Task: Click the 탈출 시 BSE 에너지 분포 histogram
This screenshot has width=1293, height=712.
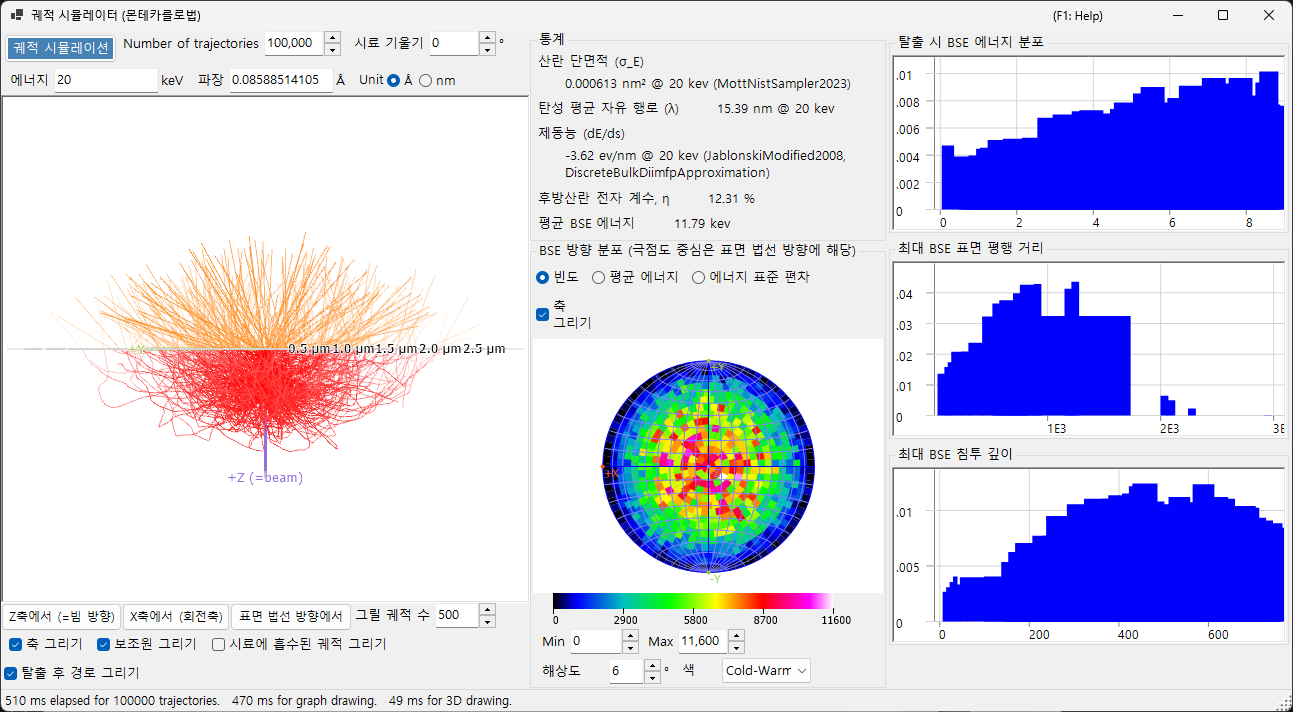Action: pos(1088,143)
